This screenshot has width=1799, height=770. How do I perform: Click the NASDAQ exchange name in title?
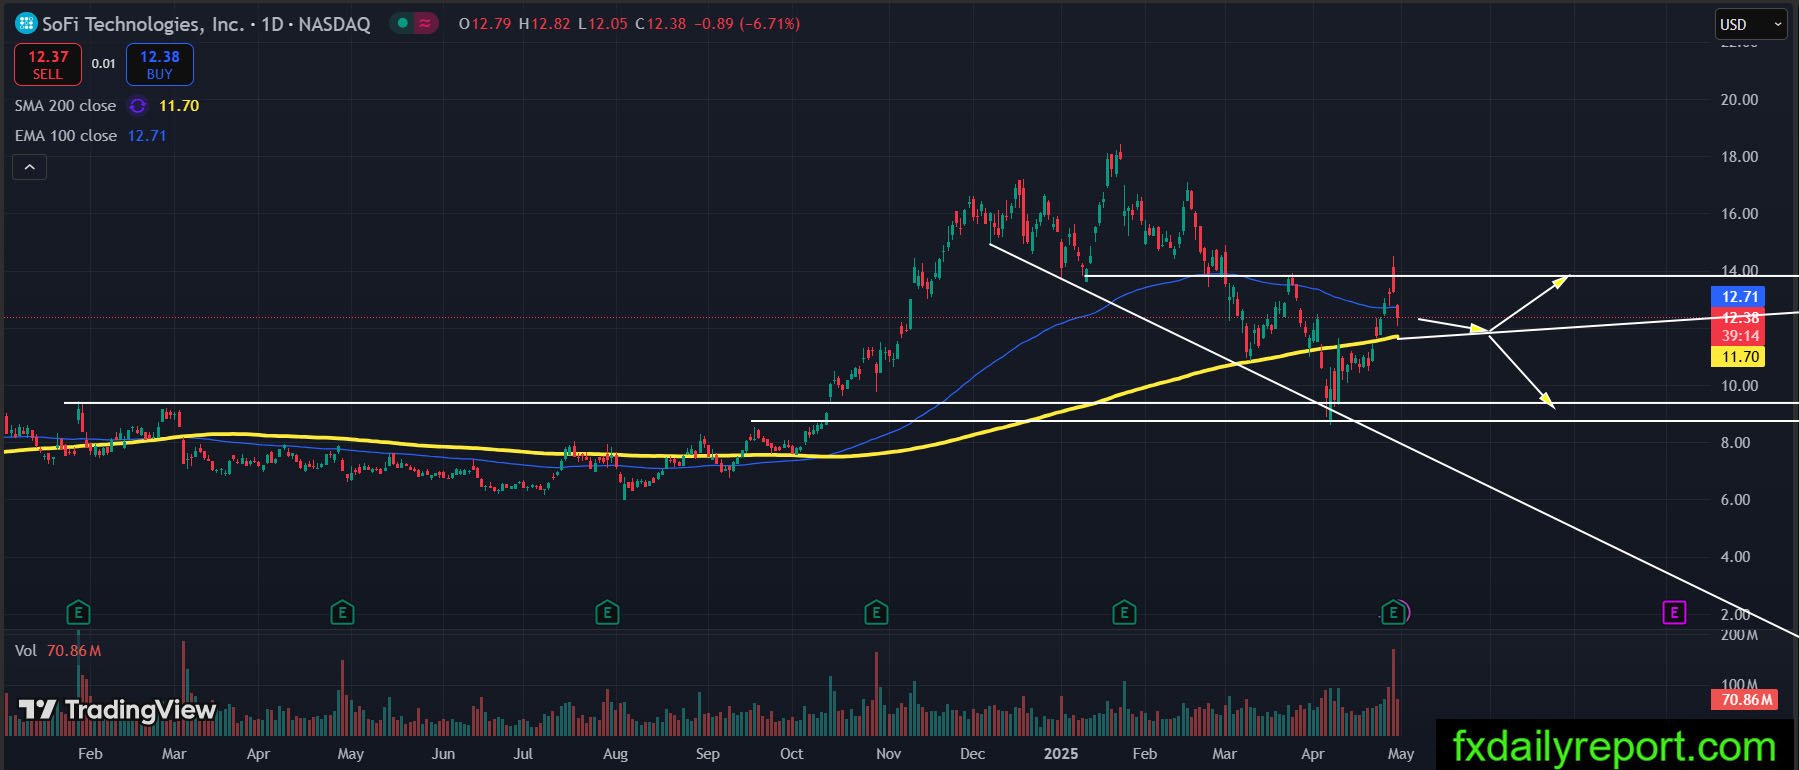tap(334, 24)
